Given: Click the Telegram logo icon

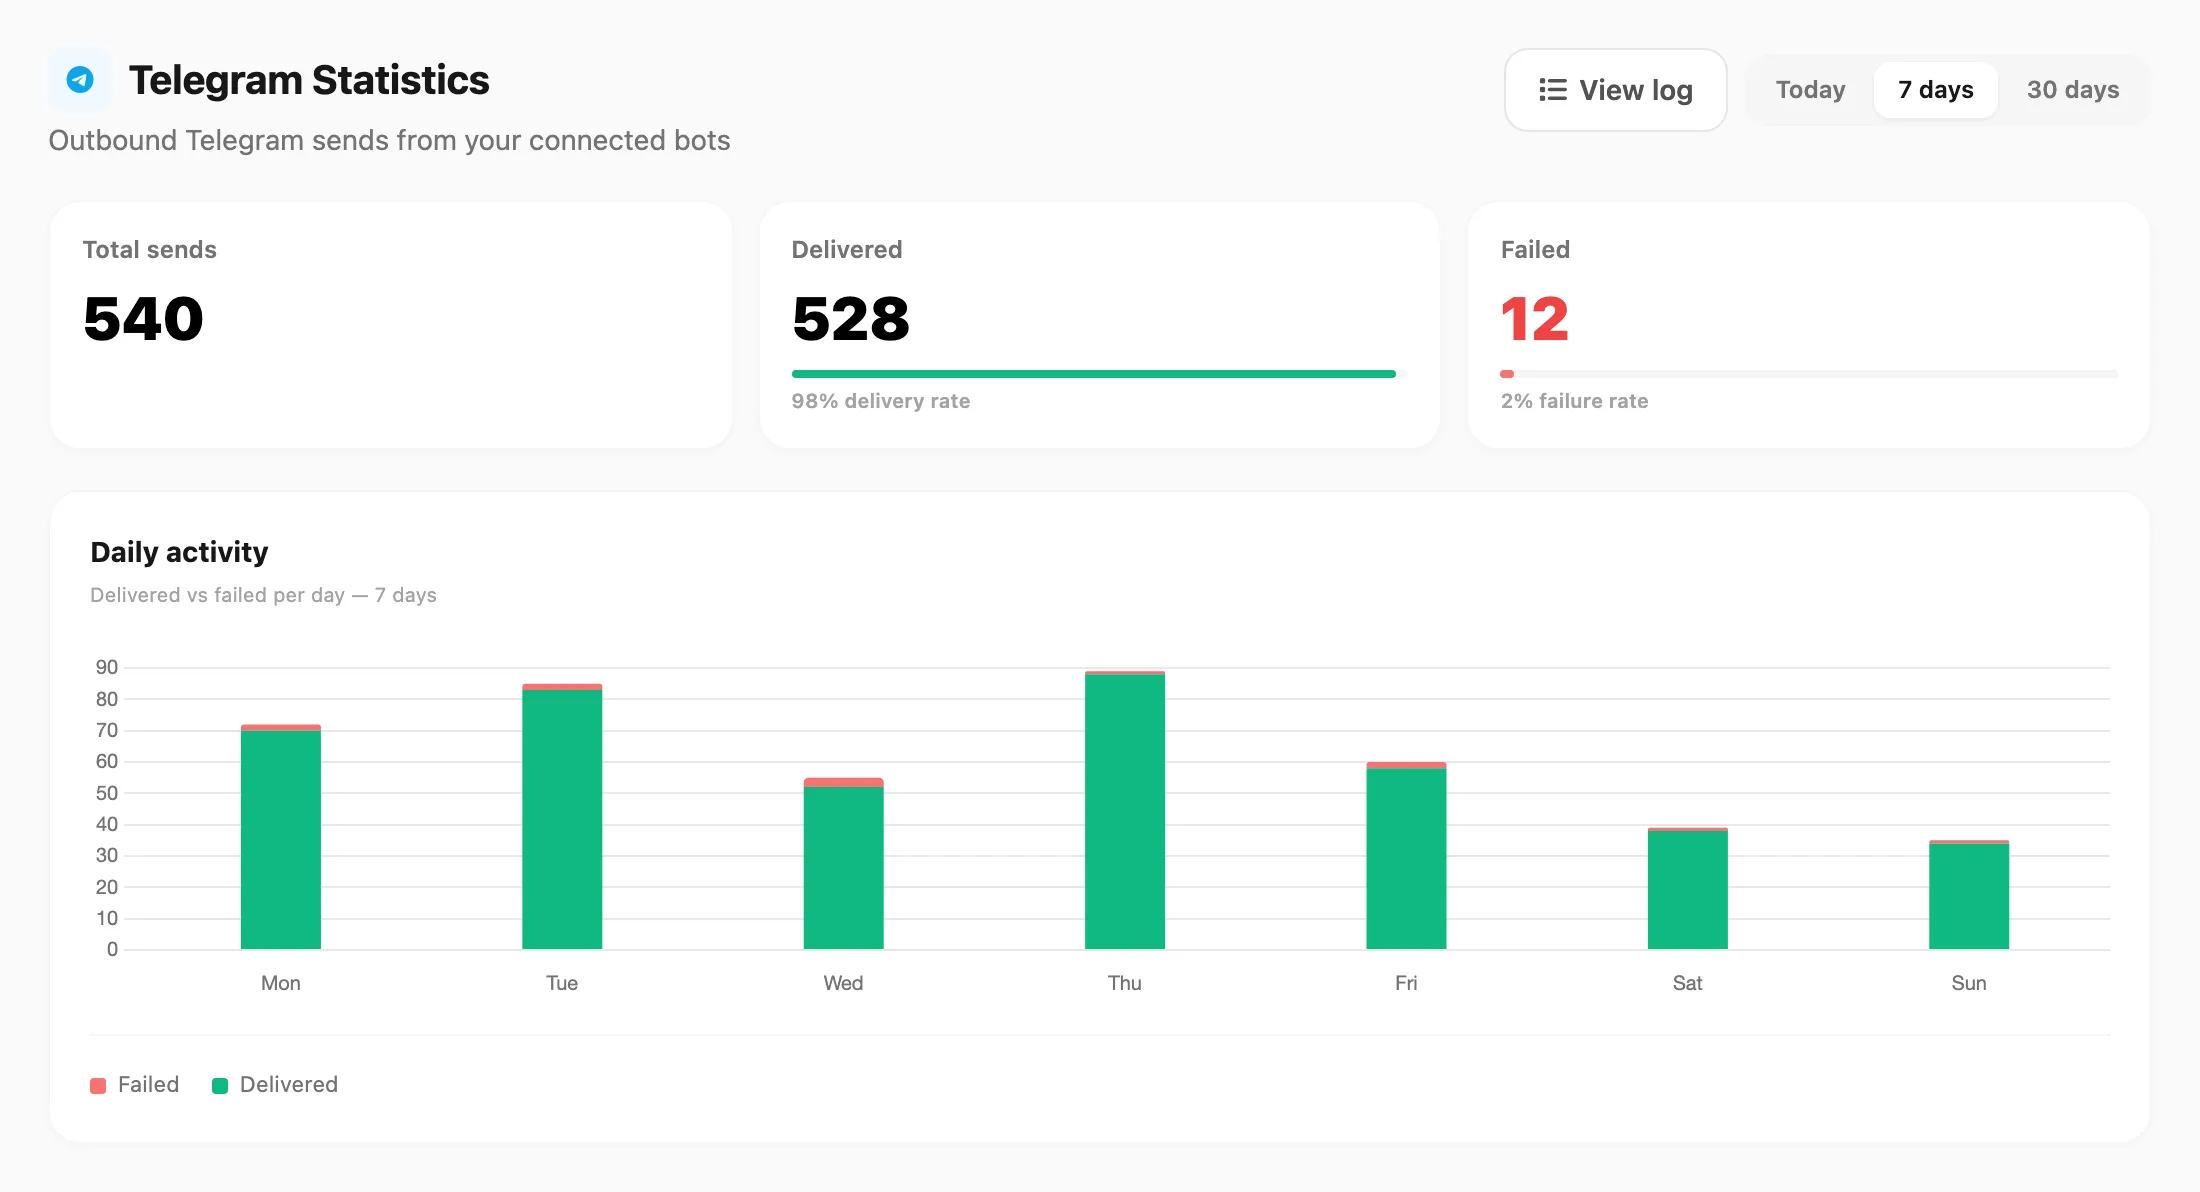Looking at the screenshot, I should (80, 79).
